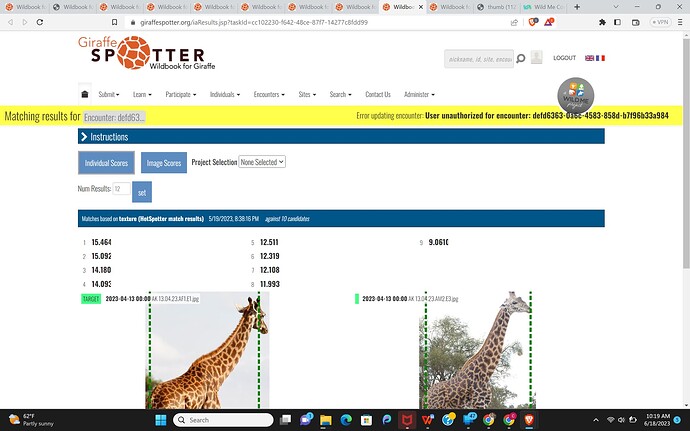Open a new browser tab with plus

click(x=577, y=7)
